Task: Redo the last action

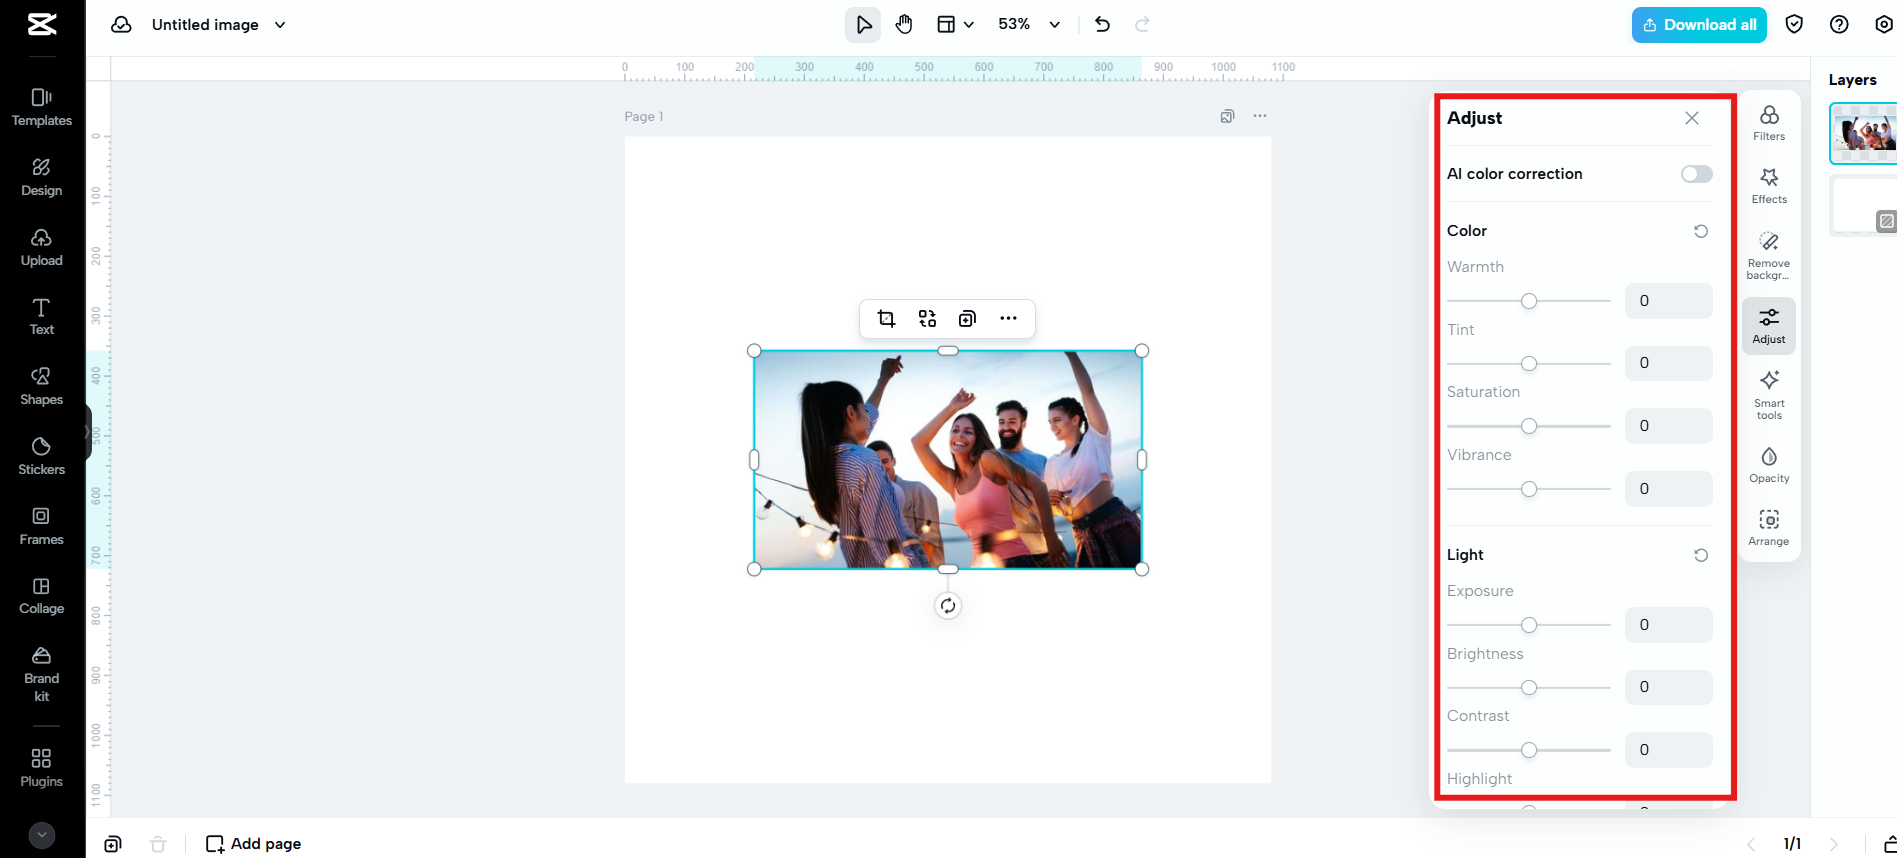Action: tap(1142, 24)
